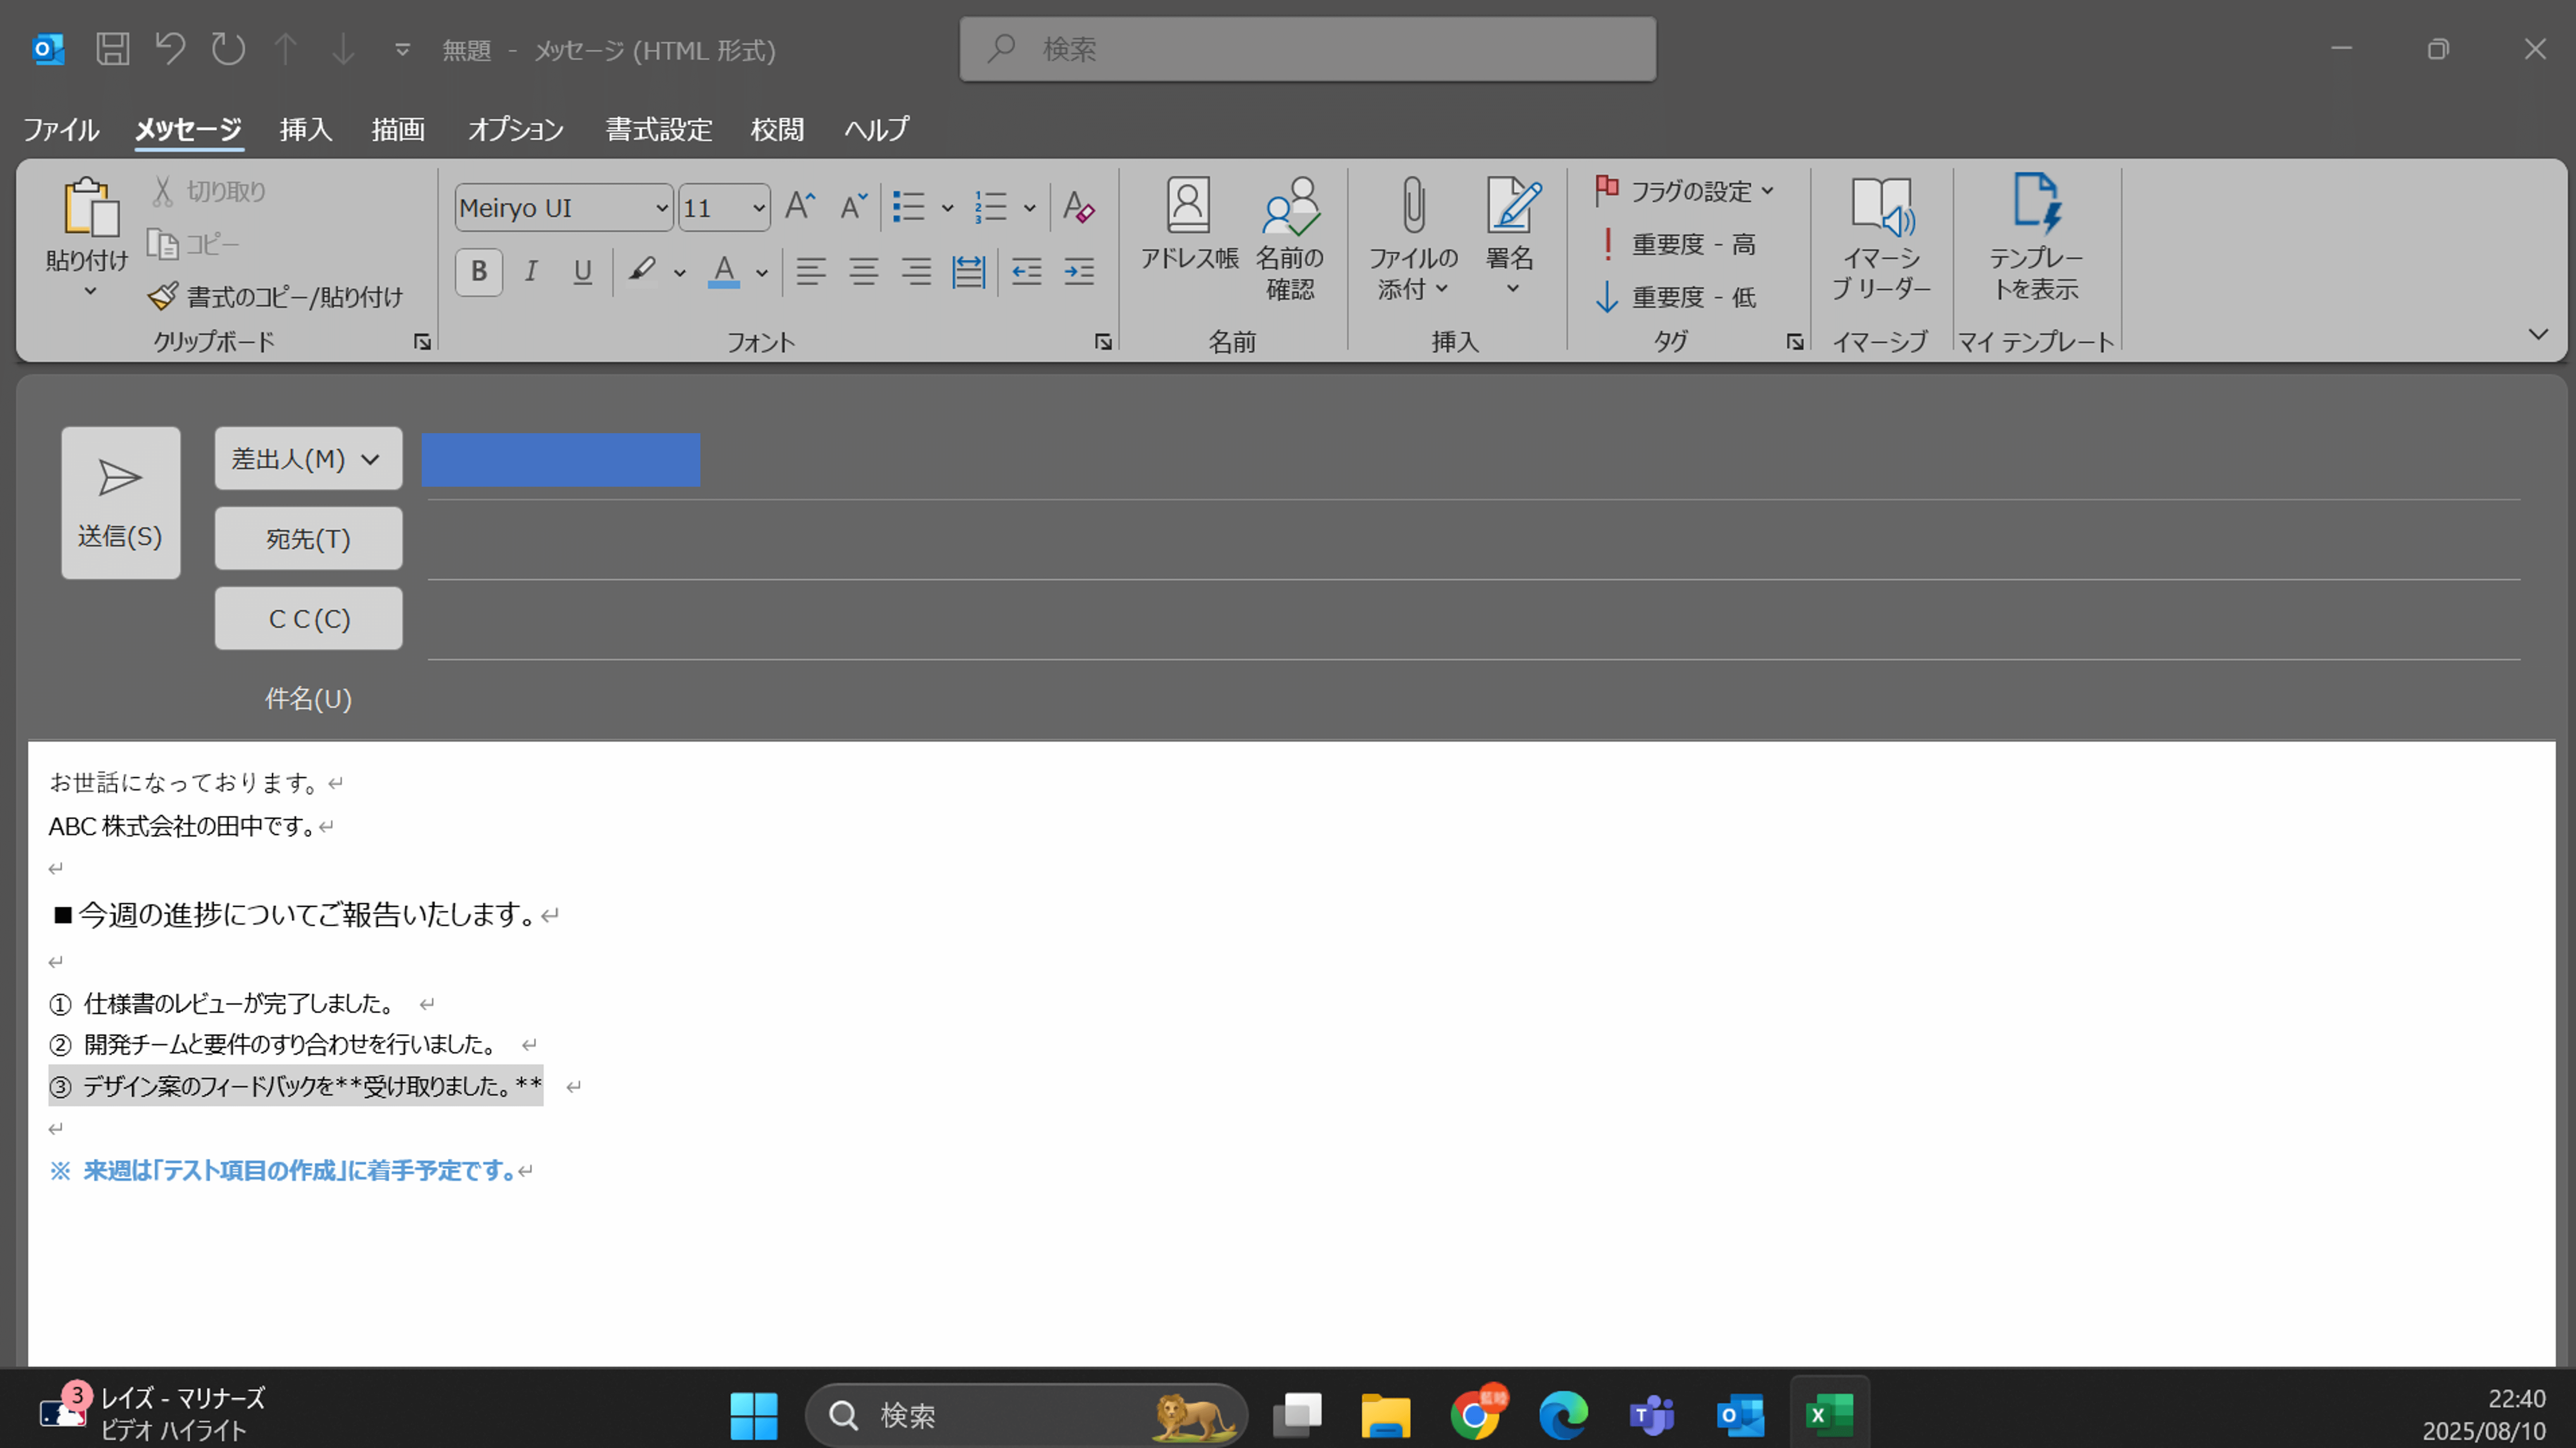2576x1448 pixels.
Task: Increase font size with the large A icon
Action: click(800, 207)
